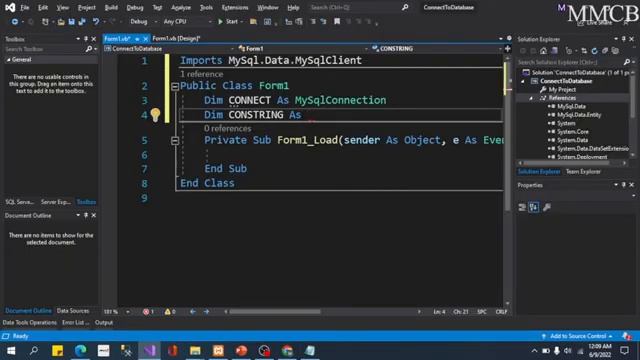The height and width of the screenshot is (360, 640).
Task: Open the Project menu
Action: point(87,7)
